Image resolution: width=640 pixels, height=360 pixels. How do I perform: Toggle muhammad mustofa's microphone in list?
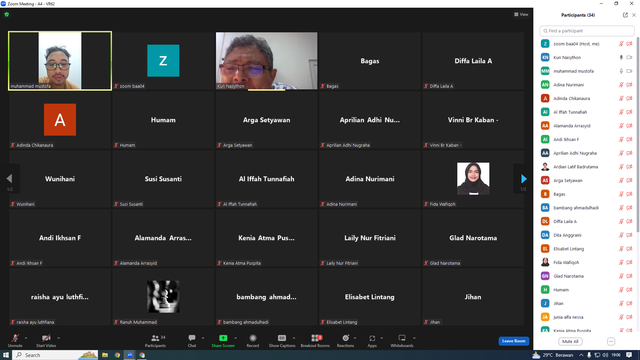point(621,71)
